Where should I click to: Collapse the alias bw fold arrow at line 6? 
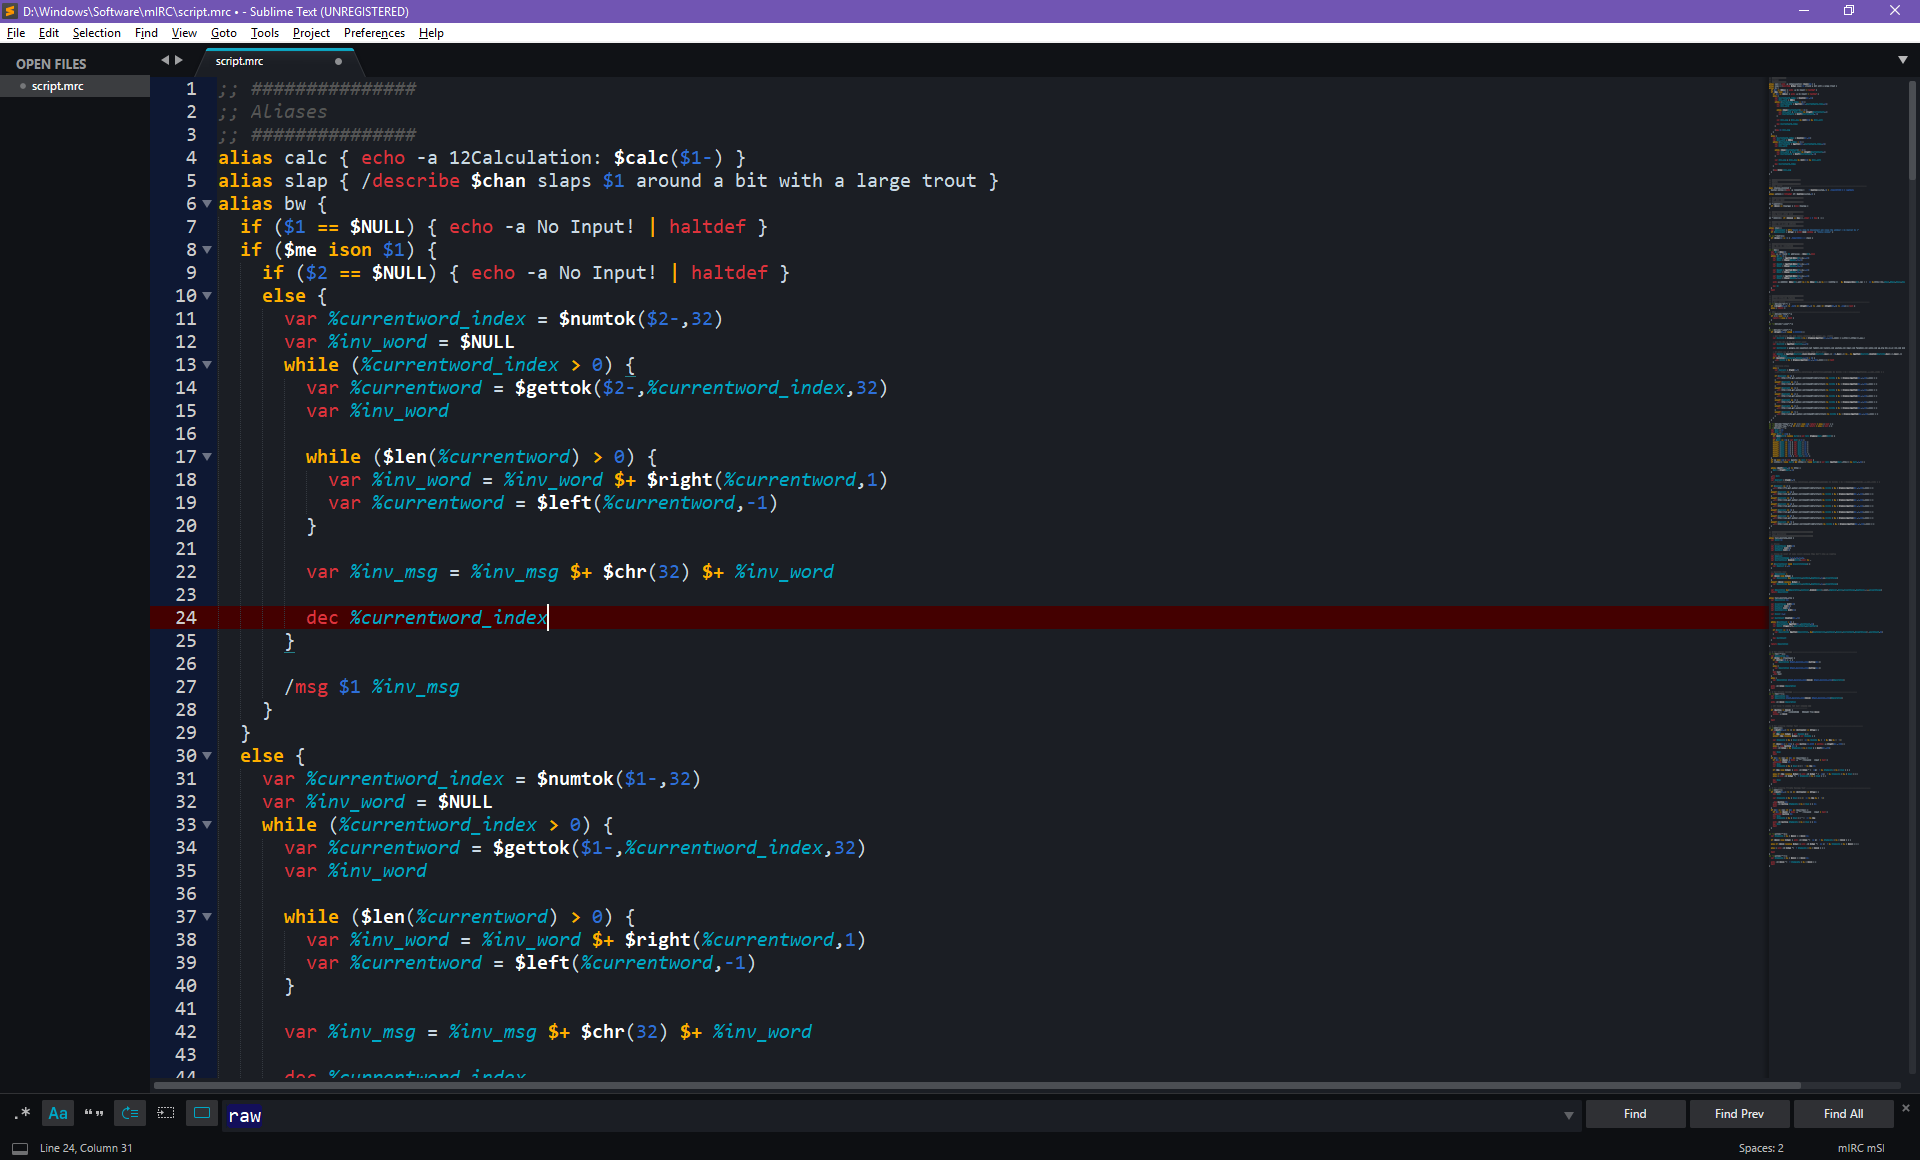pyautogui.click(x=207, y=204)
